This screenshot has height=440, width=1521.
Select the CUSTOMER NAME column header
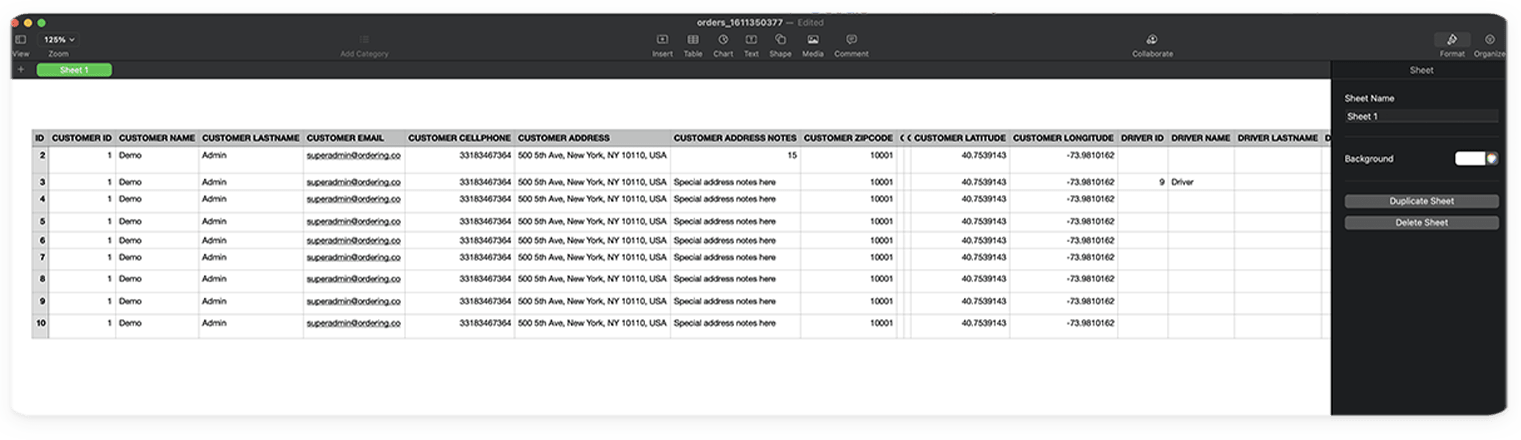click(157, 138)
